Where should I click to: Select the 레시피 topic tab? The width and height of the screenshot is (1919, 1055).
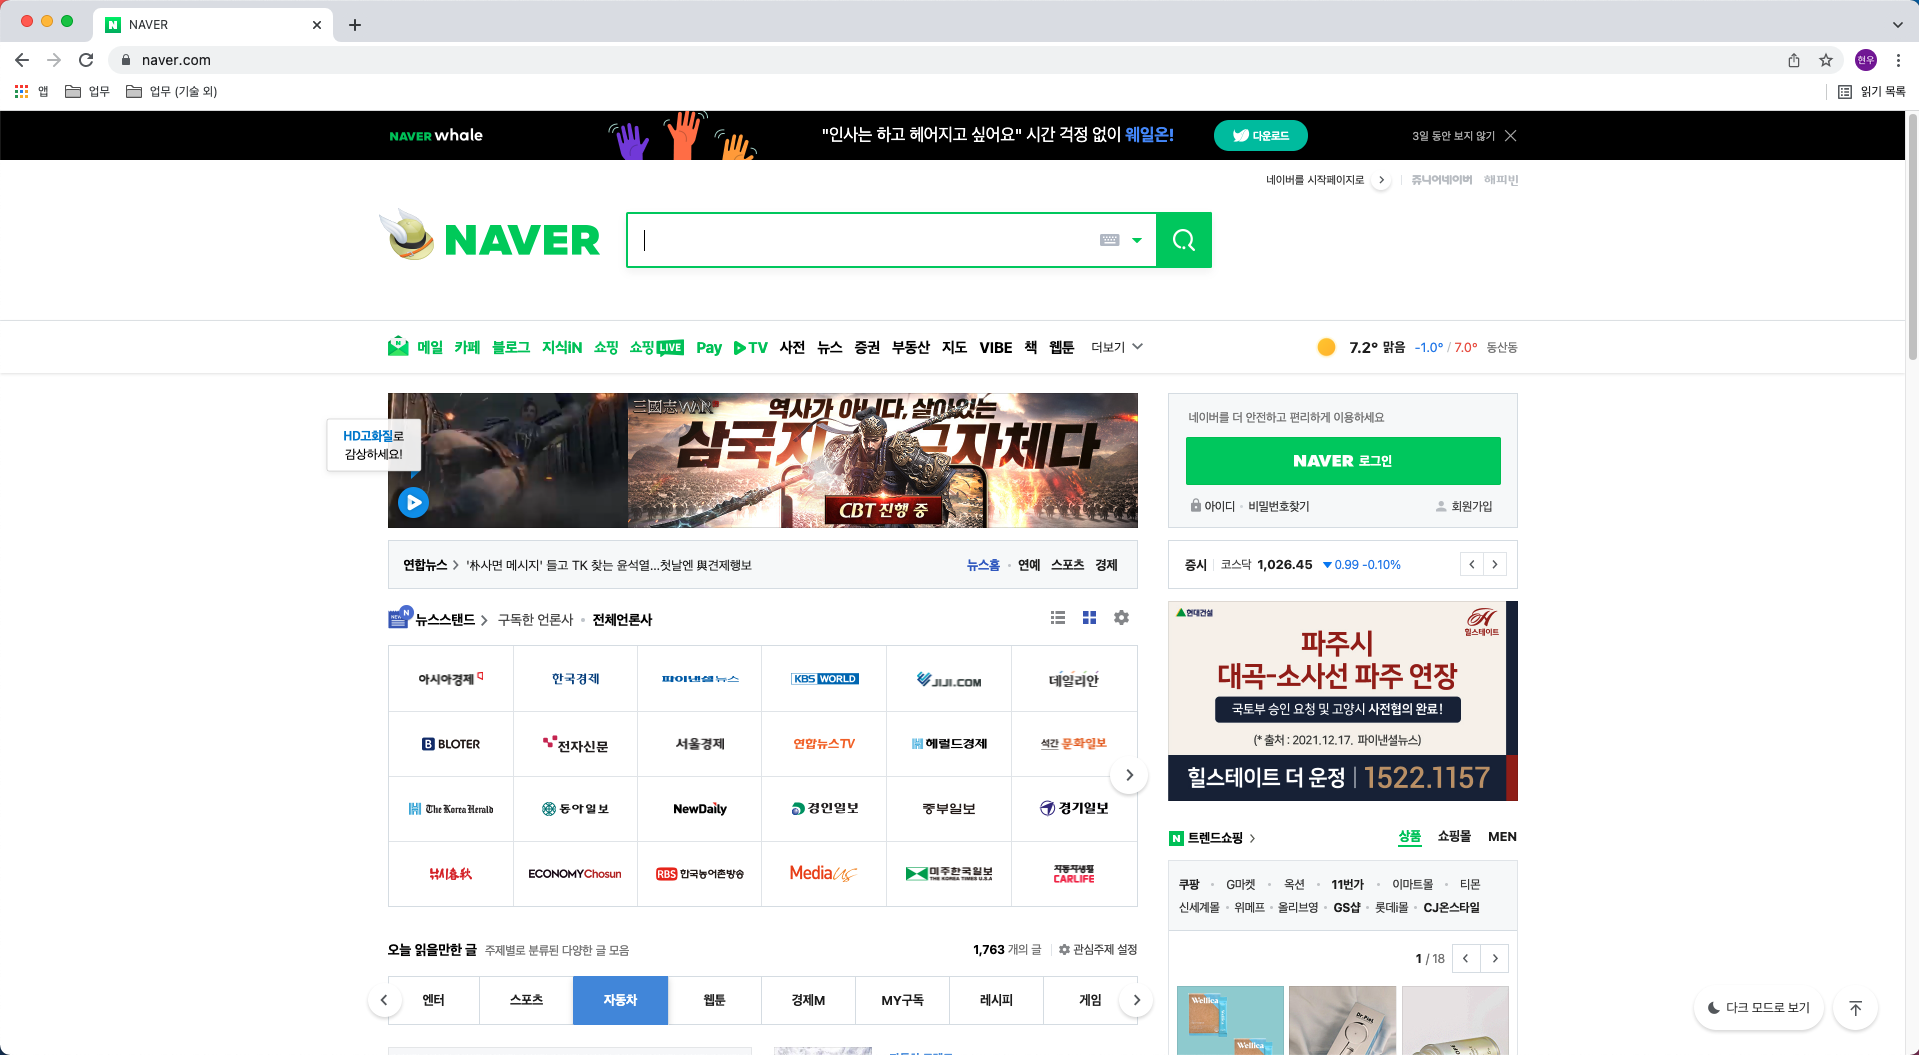tap(996, 1000)
